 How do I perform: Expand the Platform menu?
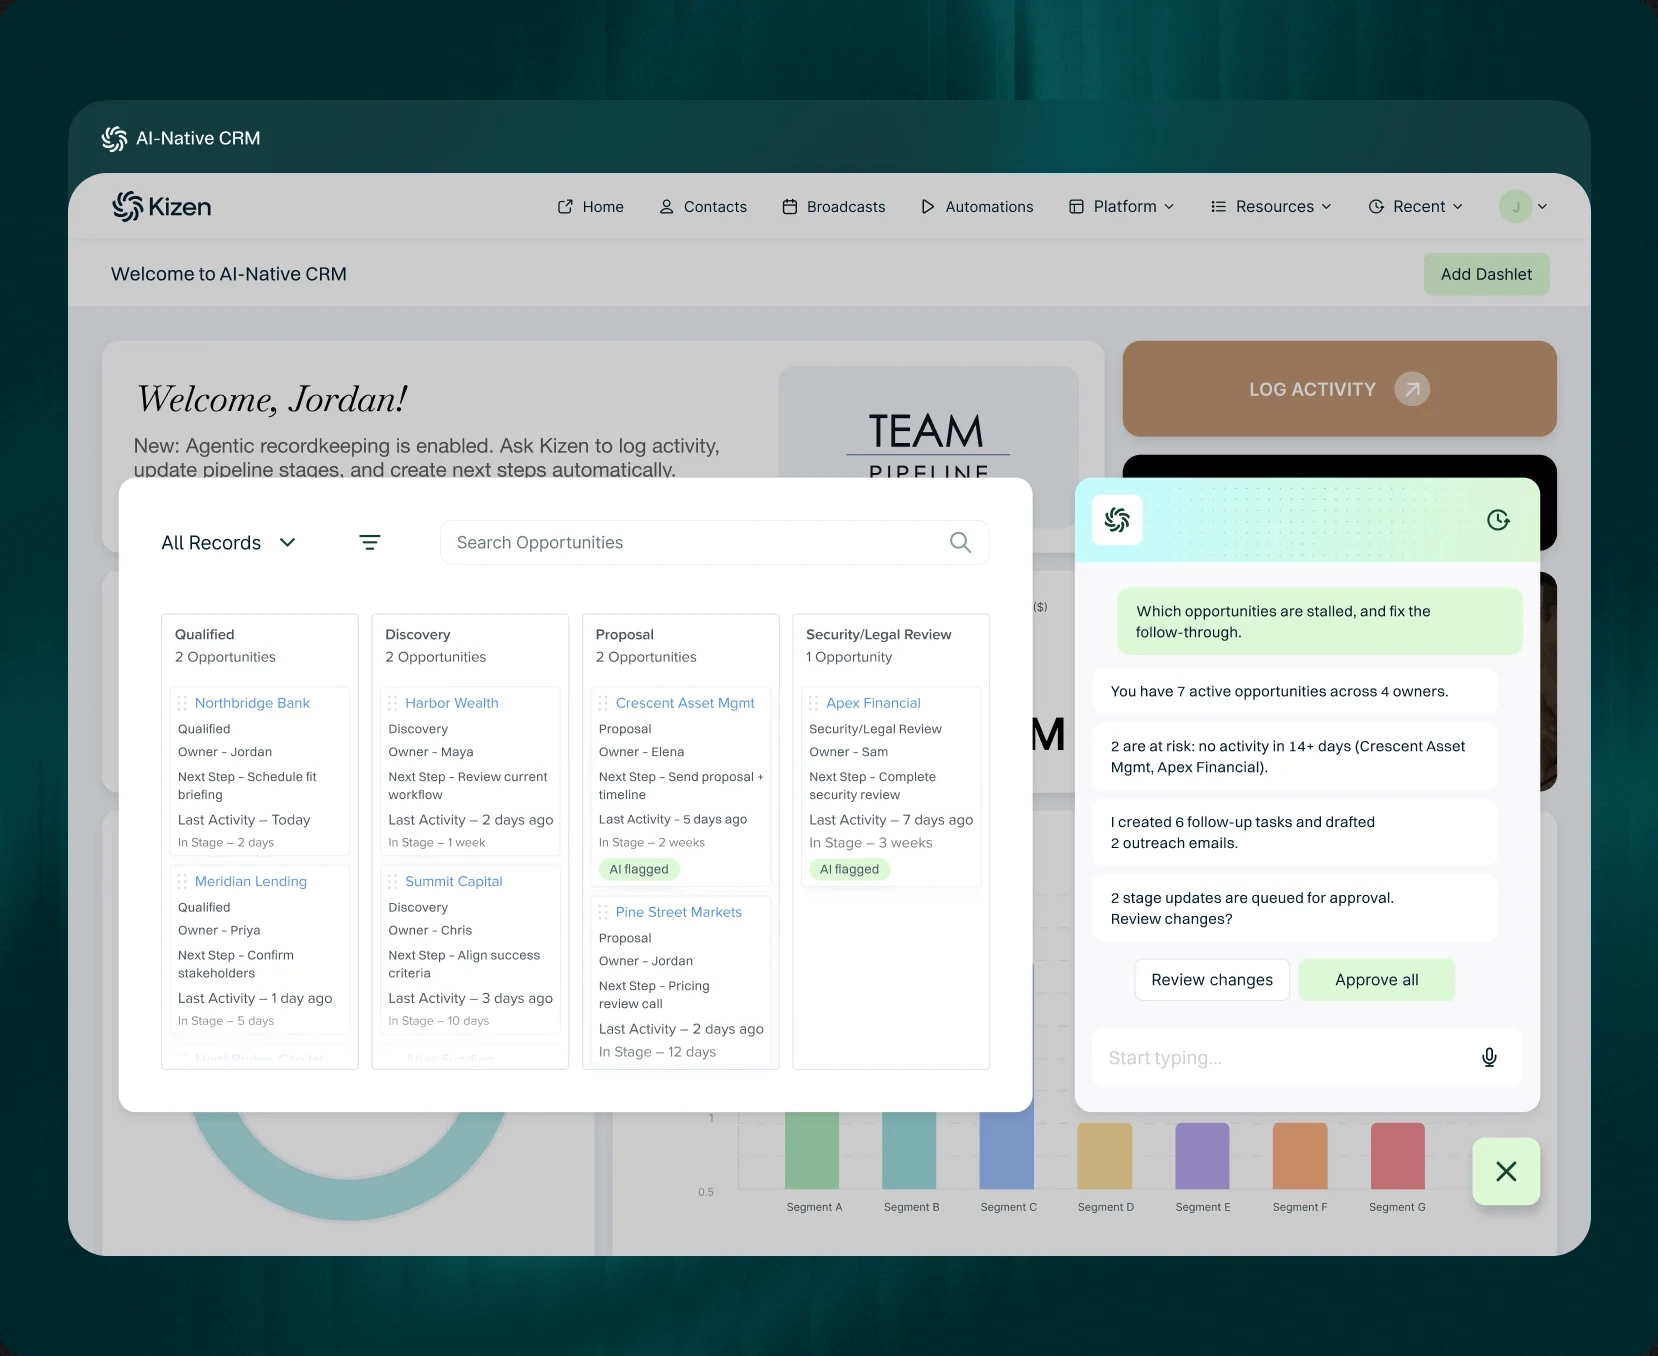[x=1121, y=206]
